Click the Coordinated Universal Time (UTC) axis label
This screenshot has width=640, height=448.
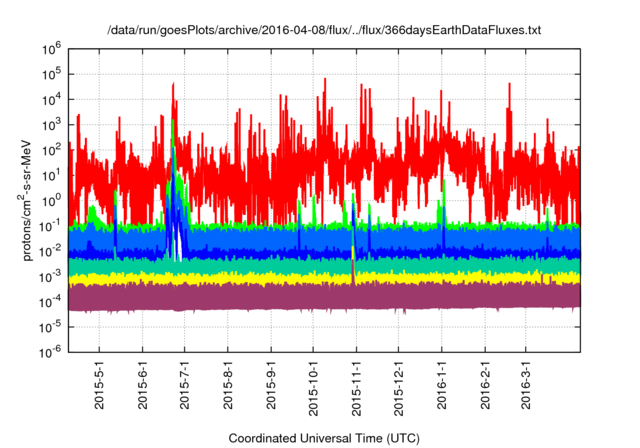click(324, 438)
